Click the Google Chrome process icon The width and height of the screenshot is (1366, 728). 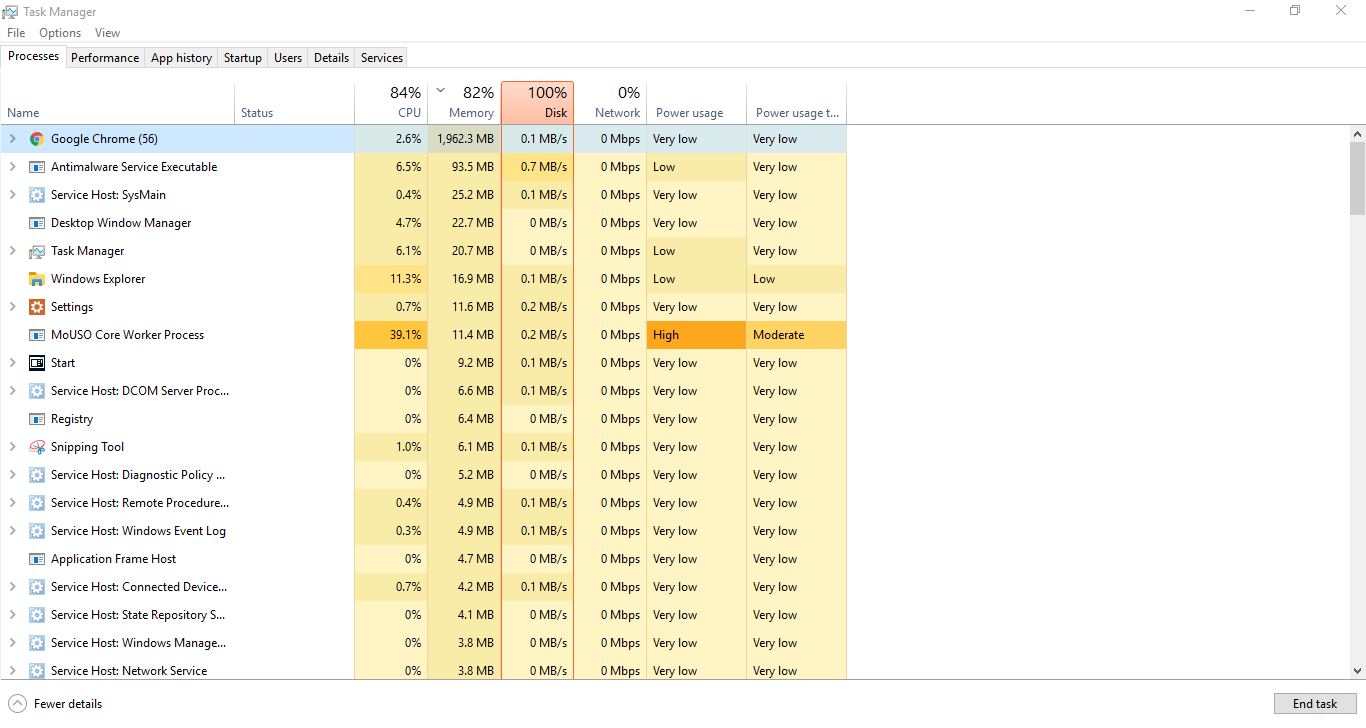[x=37, y=139]
